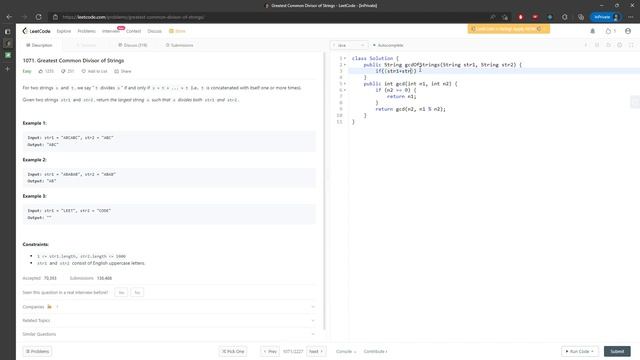Fold code at line 2 arrow
The image size is (640, 360).
(x=345, y=65)
